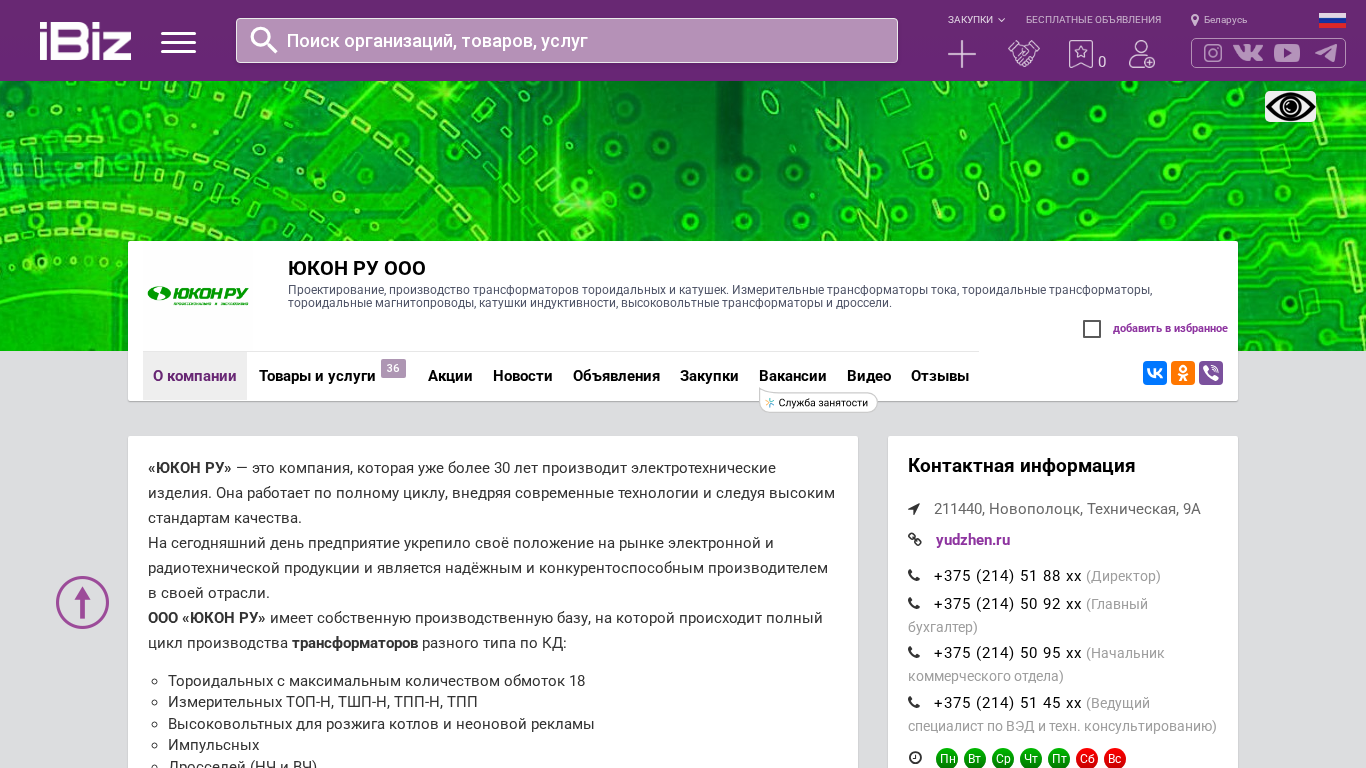Click the user registration icon
This screenshot has height=768, width=1366.
[1142, 54]
